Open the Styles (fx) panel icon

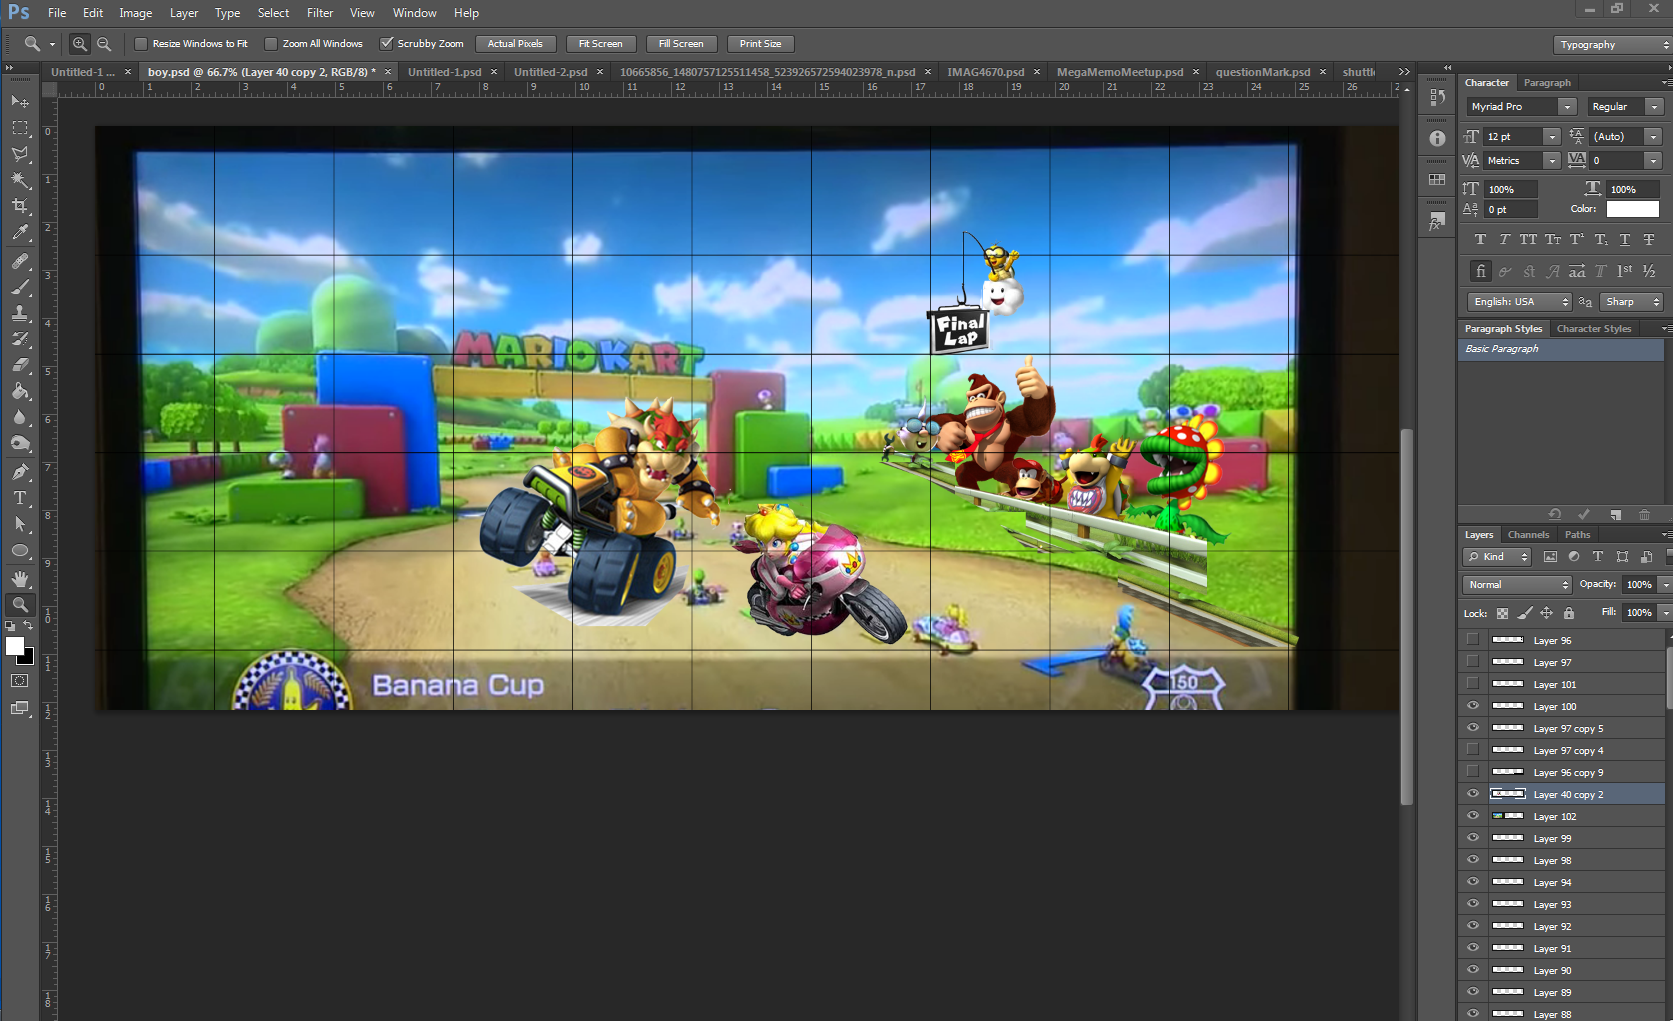point(1437,221)
